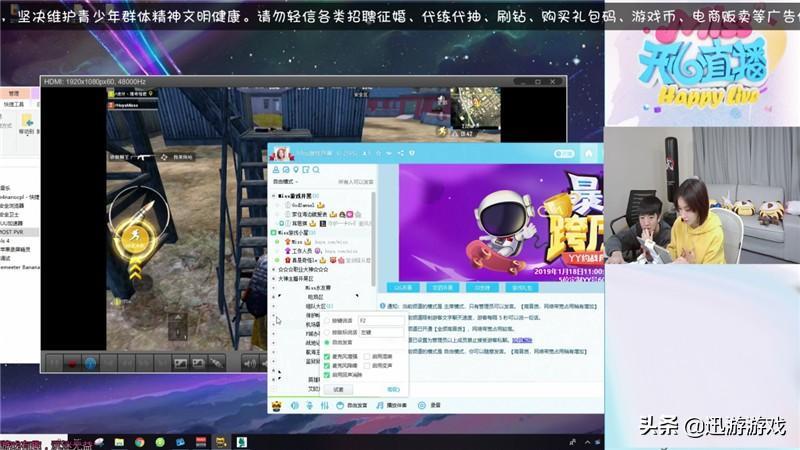Select the 按鼠标说话 radio button
Screen dimensions: 800x450
point(327,332)
